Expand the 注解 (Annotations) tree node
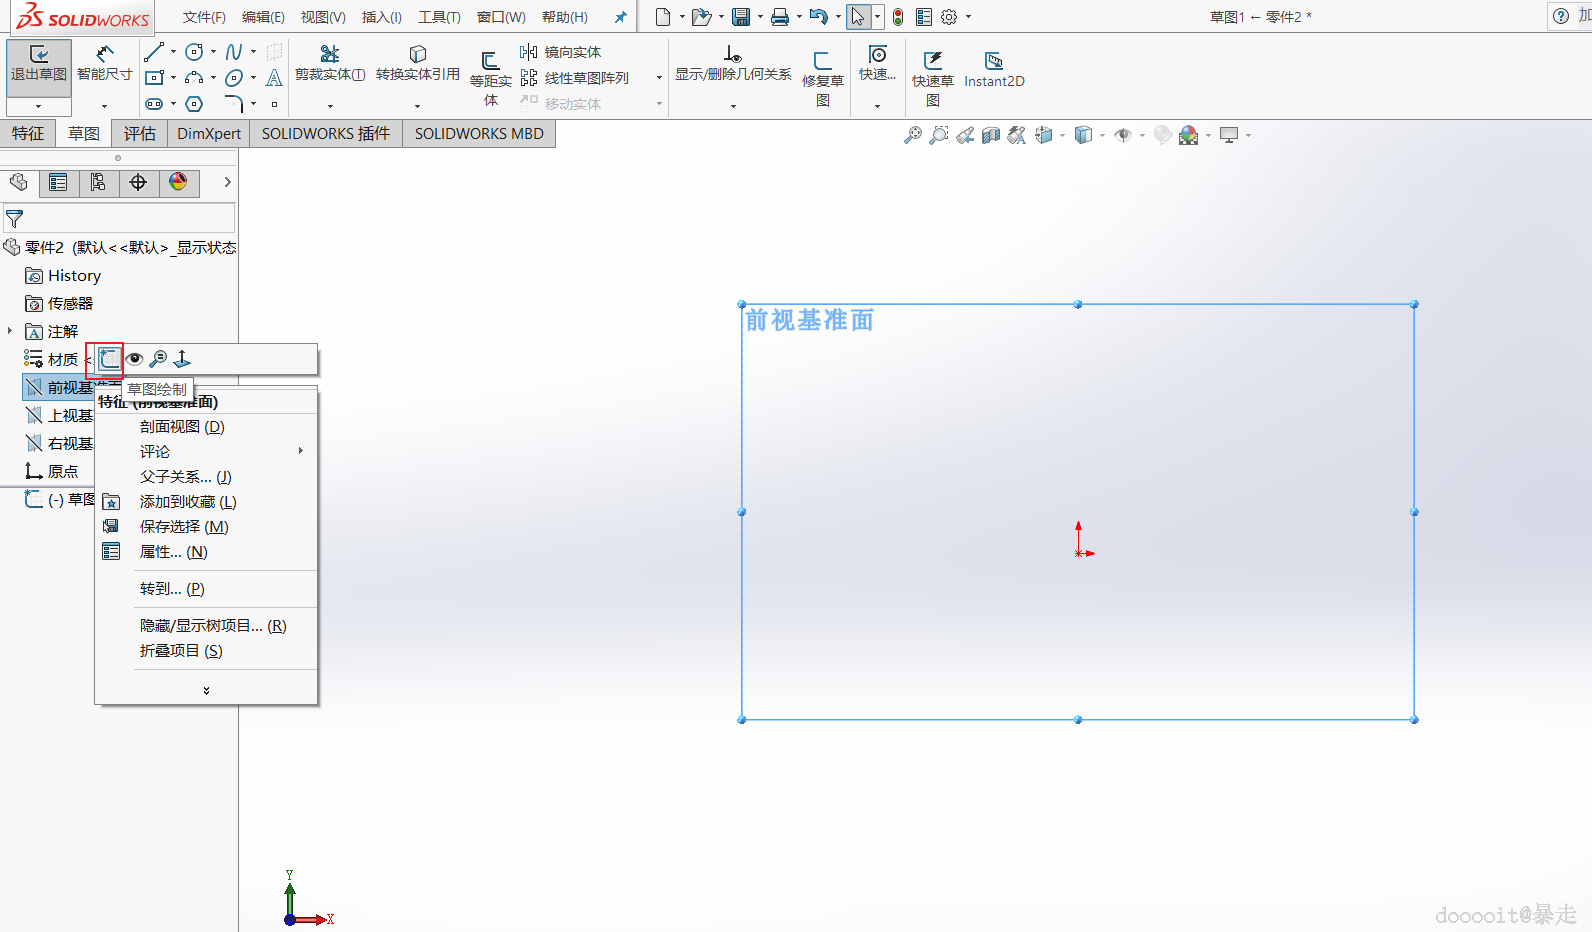1592x932 pixels. [10, 331]
